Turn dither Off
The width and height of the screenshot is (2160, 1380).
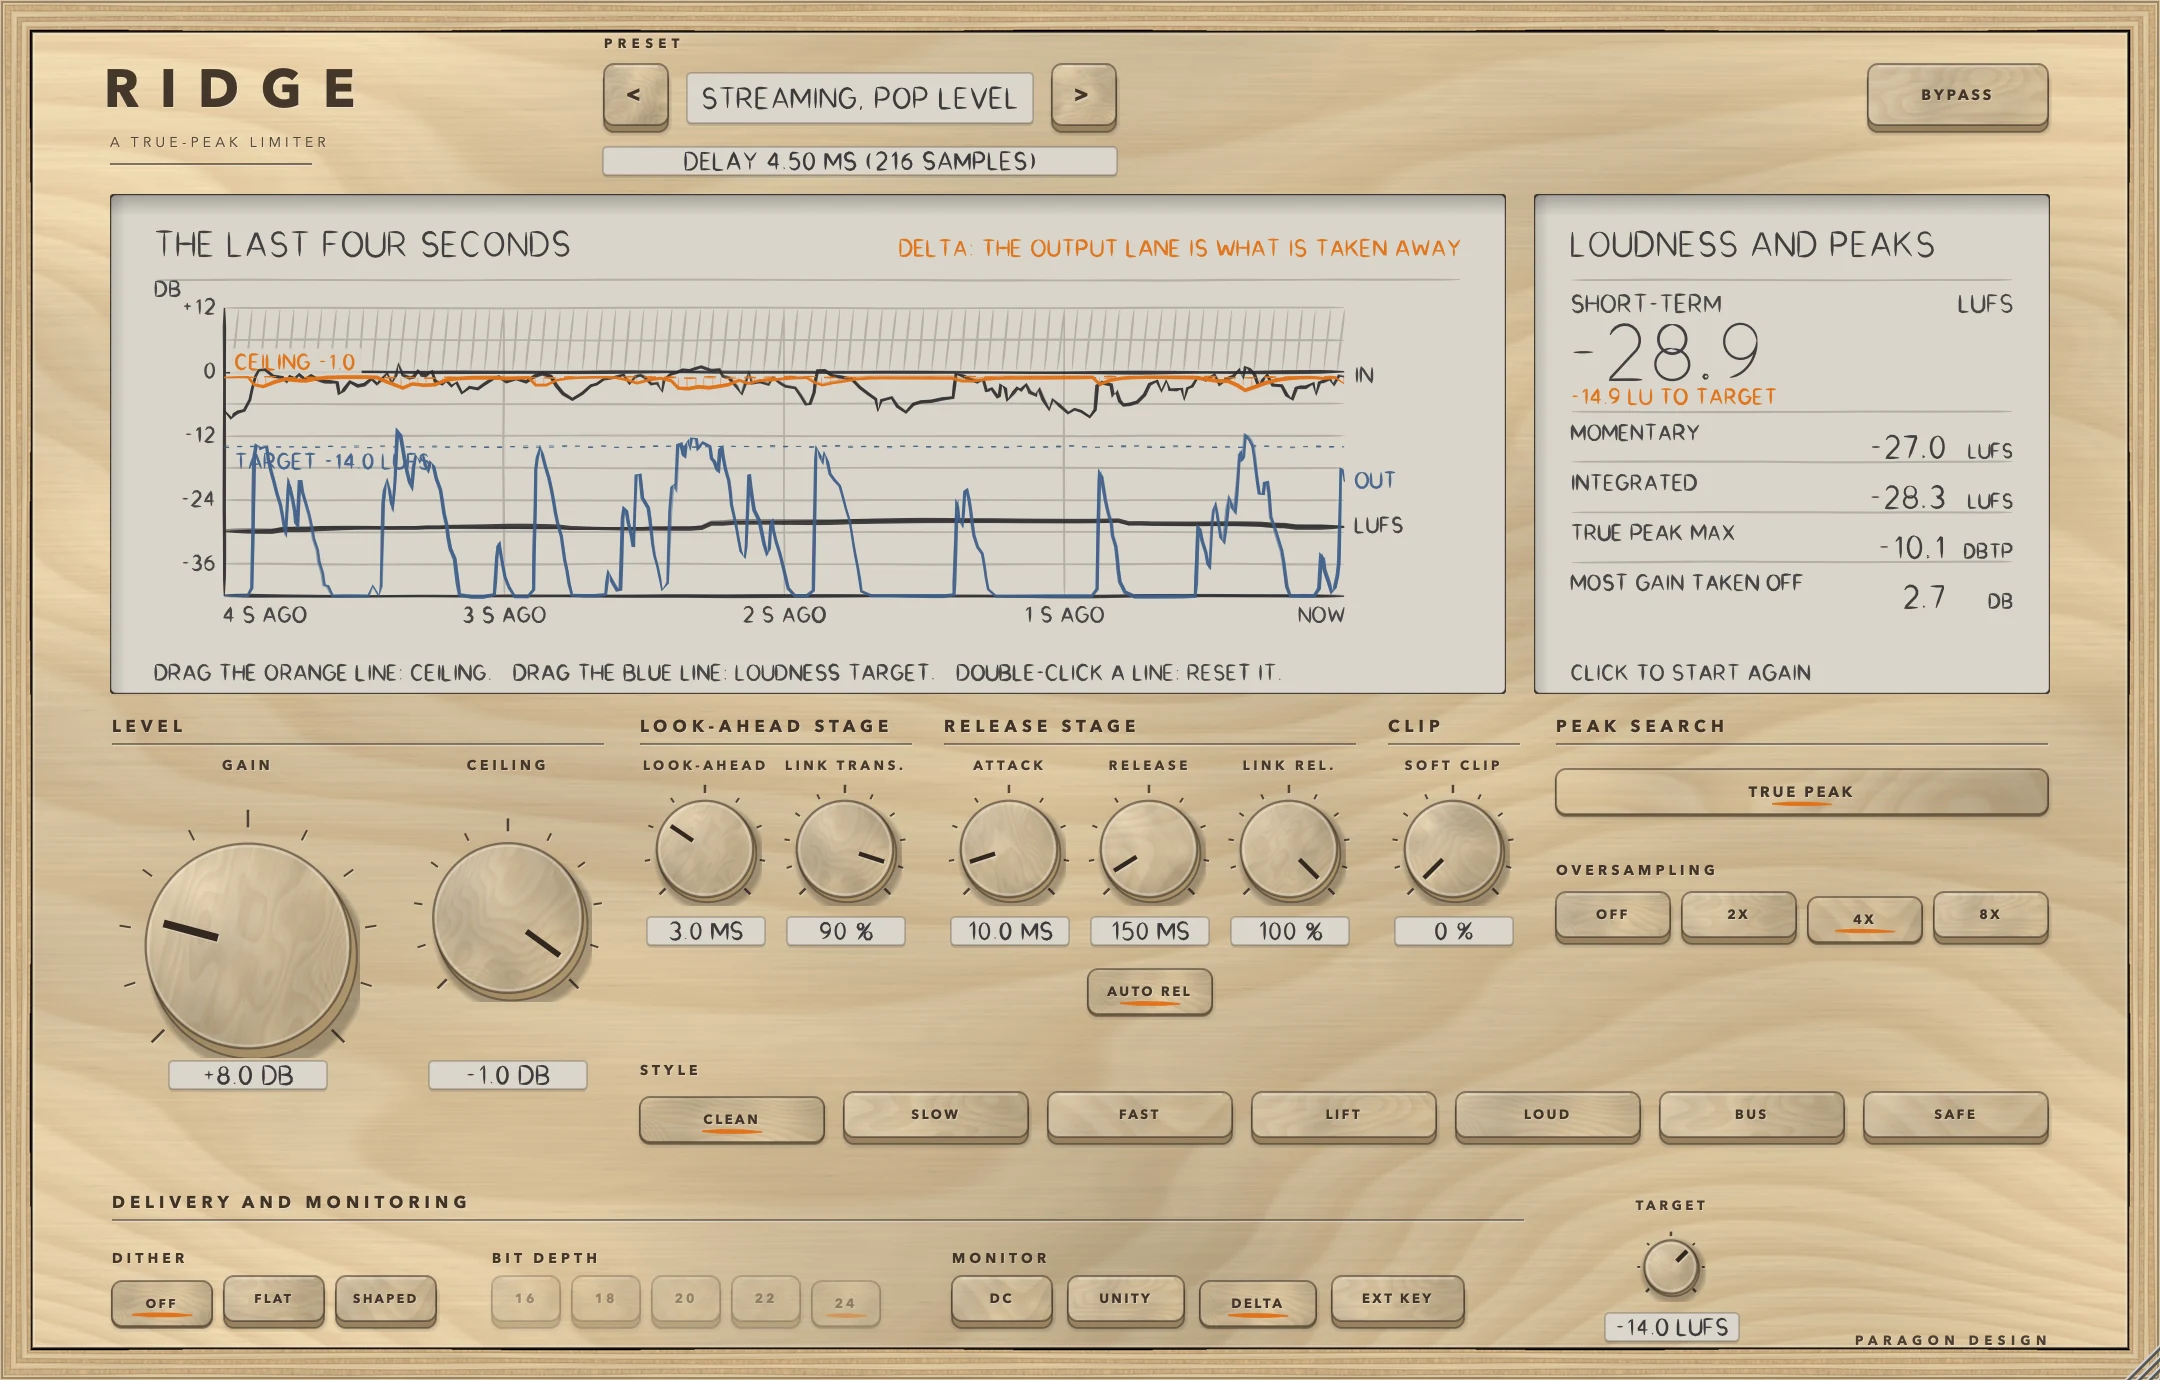click(161, 1303)
